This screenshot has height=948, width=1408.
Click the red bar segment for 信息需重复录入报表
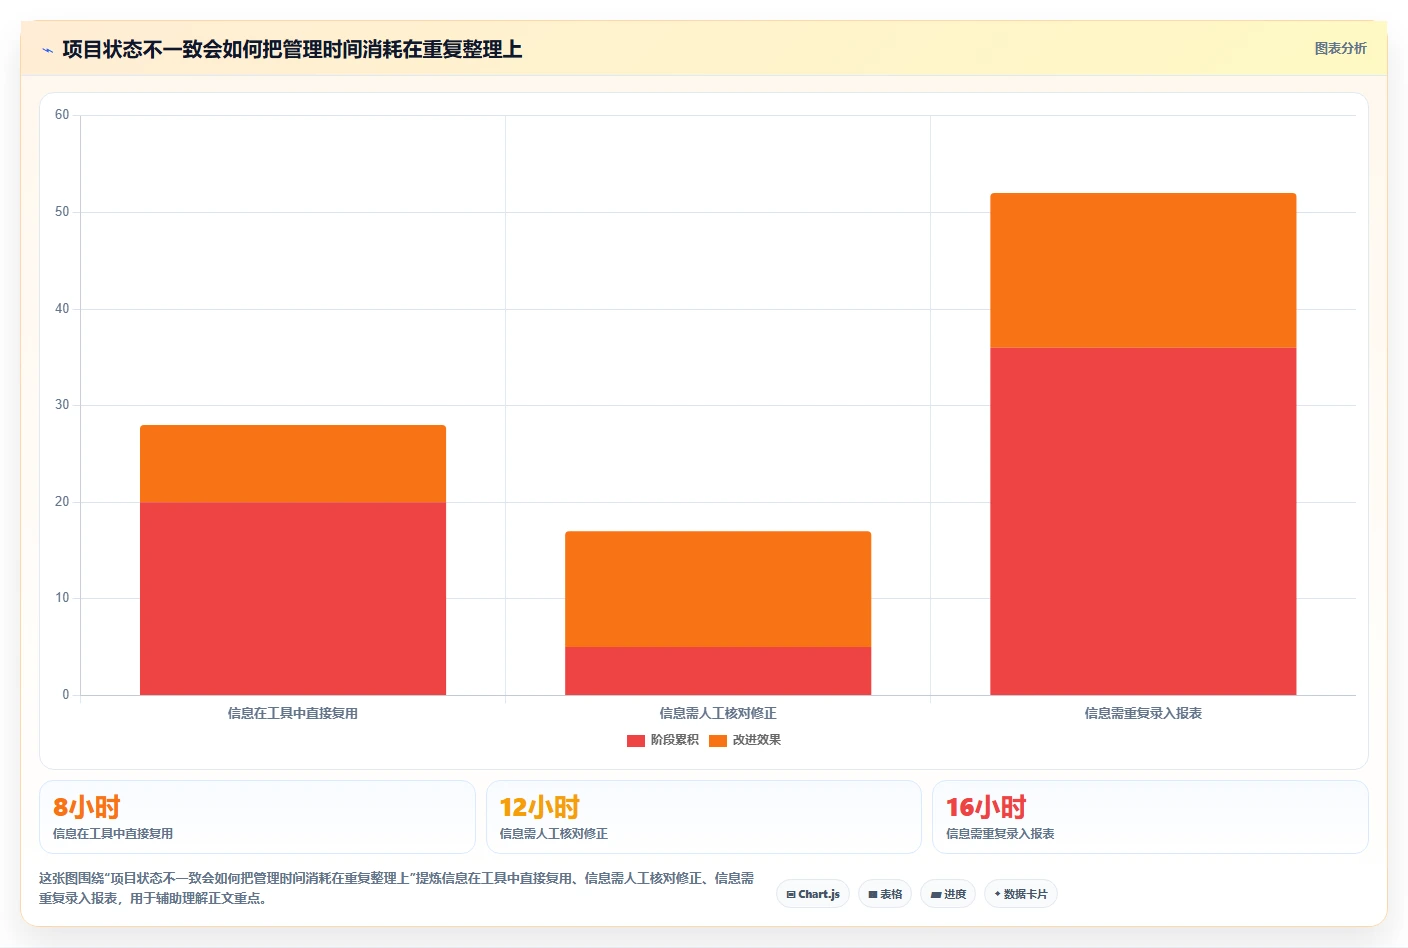(1143, 521)
